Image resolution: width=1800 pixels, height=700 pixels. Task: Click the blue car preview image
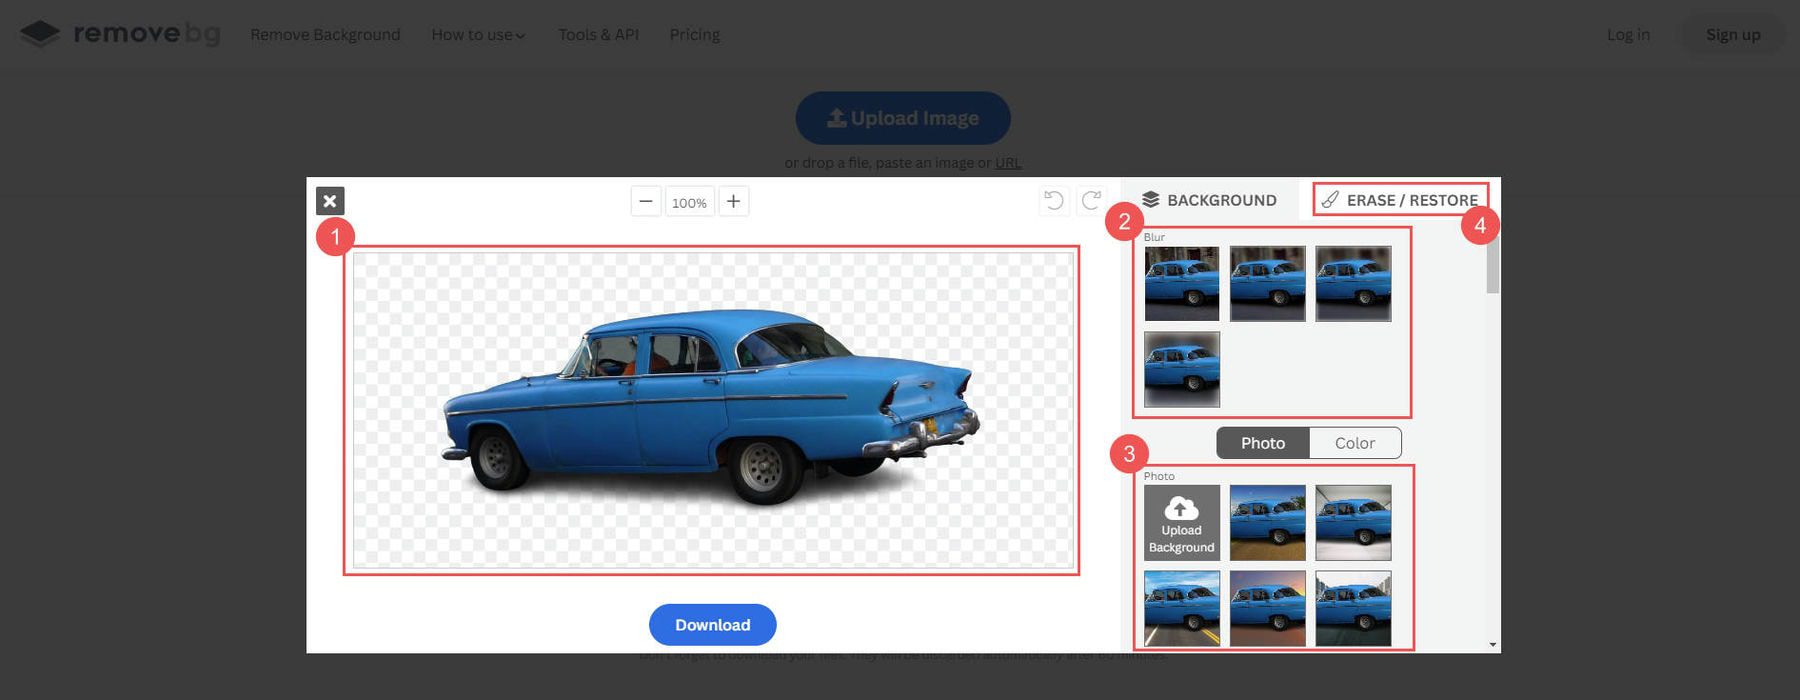coord(713,410)
